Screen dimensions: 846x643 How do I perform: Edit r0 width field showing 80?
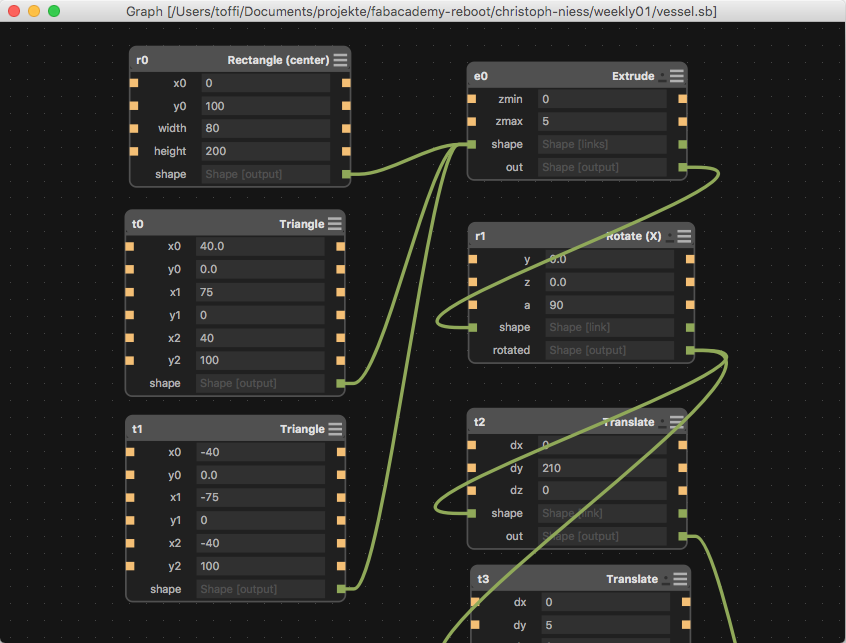click(x=266, y=128)
